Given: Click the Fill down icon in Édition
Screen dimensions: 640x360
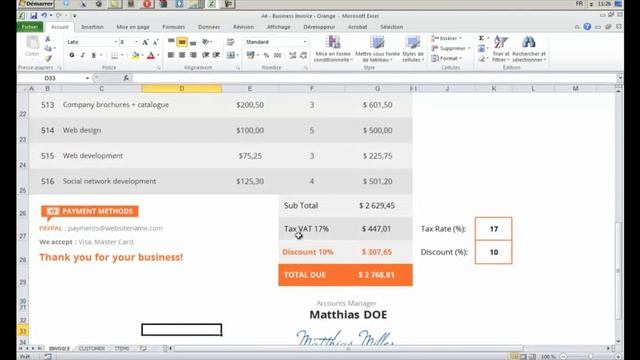Looking at the screenshot, I should (x=482, y=49).
